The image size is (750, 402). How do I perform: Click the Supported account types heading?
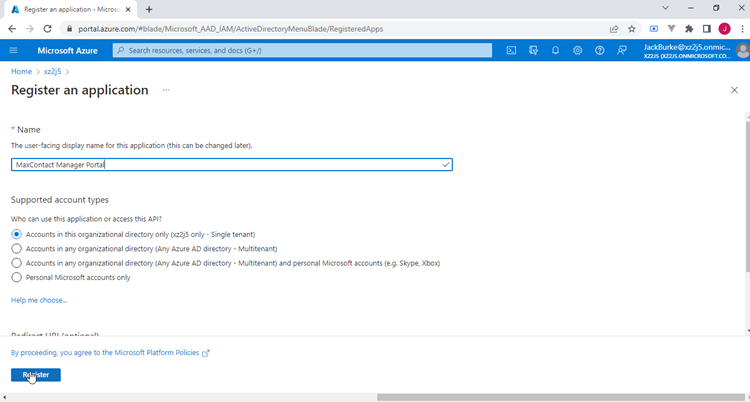click(x=60, y=200)
